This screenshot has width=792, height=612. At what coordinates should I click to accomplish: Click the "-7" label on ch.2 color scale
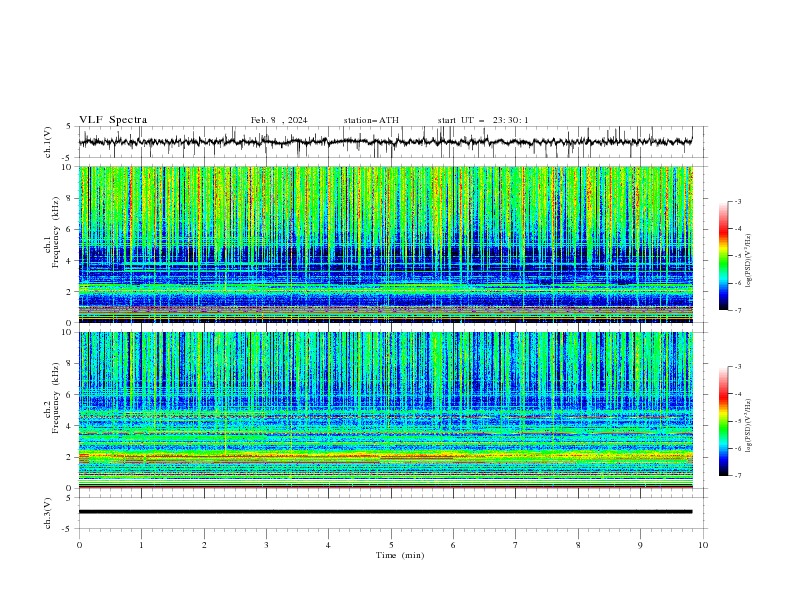(737, 476)
